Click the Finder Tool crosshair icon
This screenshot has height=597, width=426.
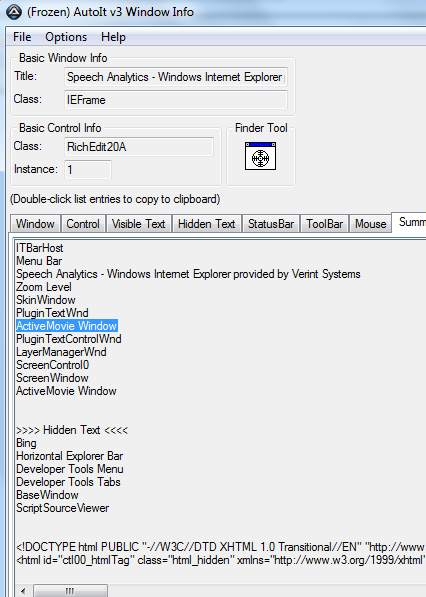click(260, 156)
